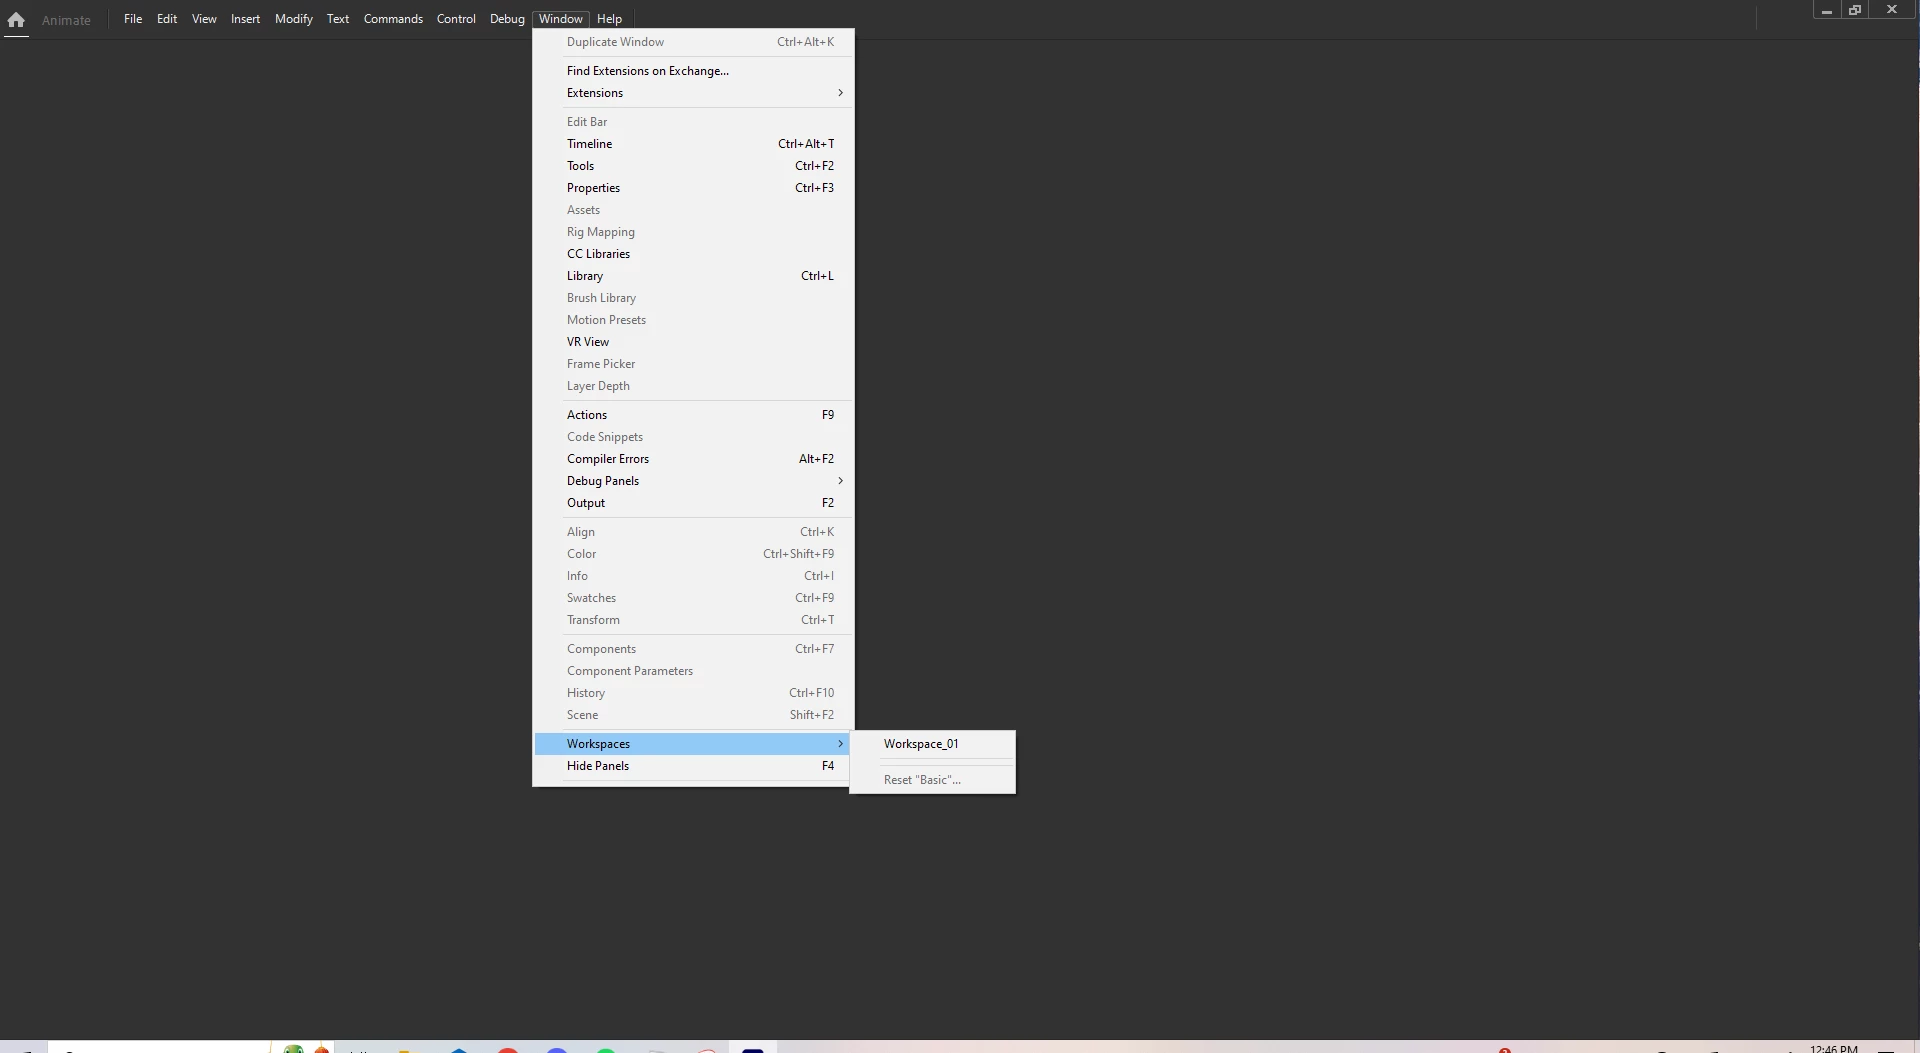Click Info menu entry
The width and height of the screenshot is (1920, 1053).
point(692,576)
